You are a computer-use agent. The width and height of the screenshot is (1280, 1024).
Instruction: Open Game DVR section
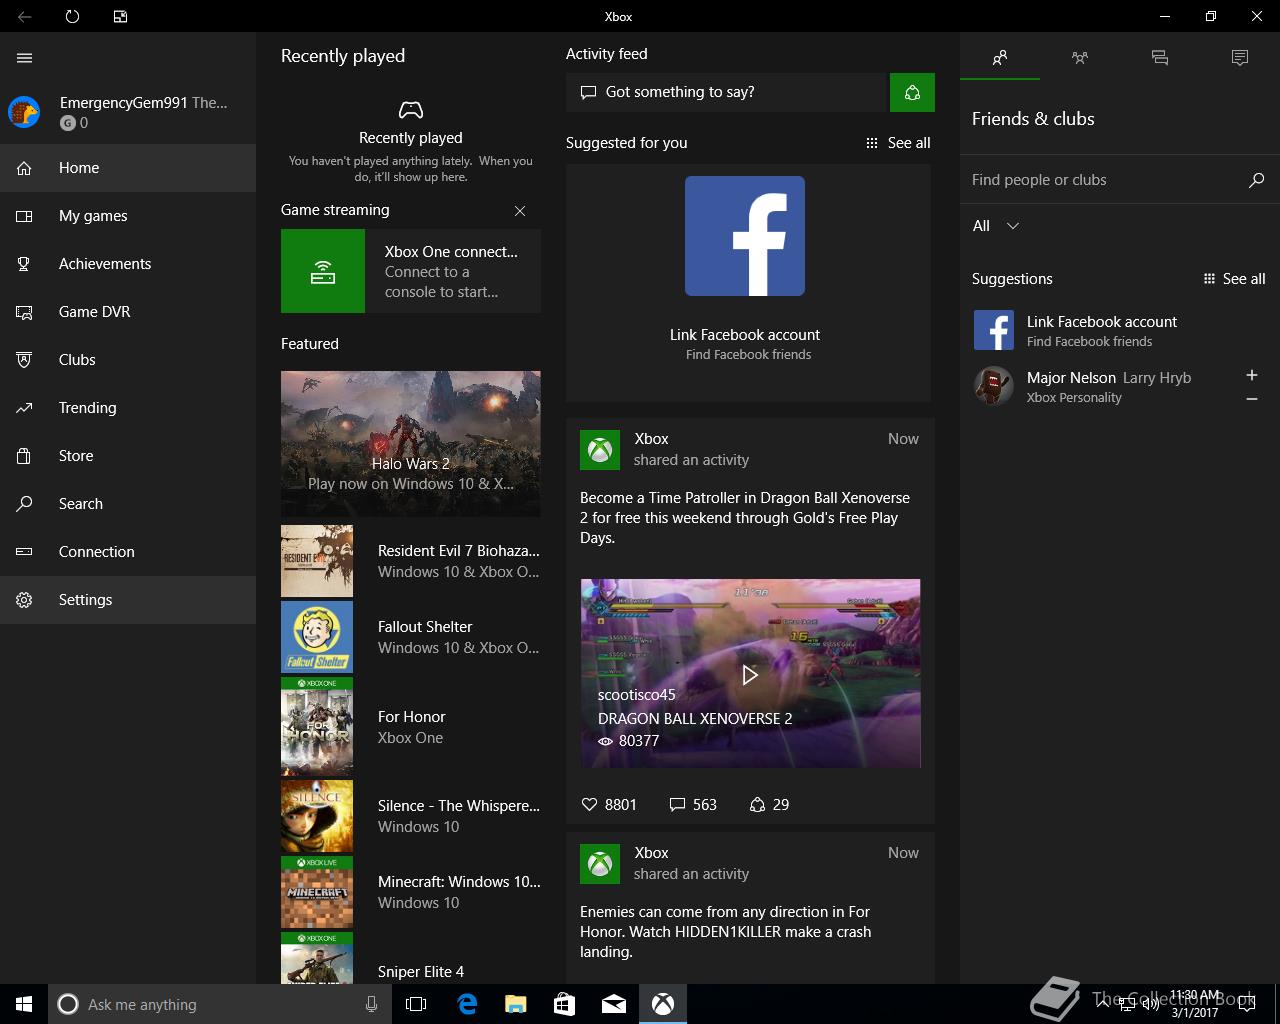point(128,312)
